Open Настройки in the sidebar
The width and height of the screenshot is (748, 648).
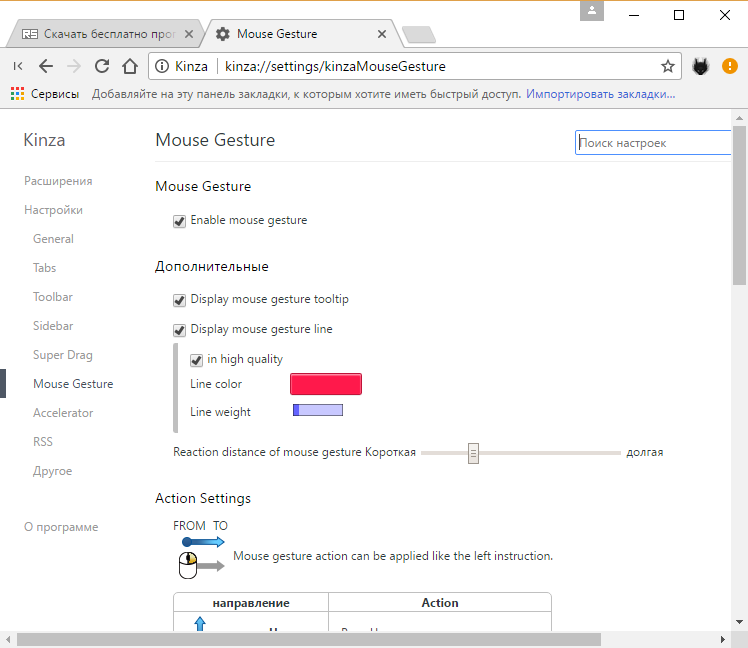53,210
